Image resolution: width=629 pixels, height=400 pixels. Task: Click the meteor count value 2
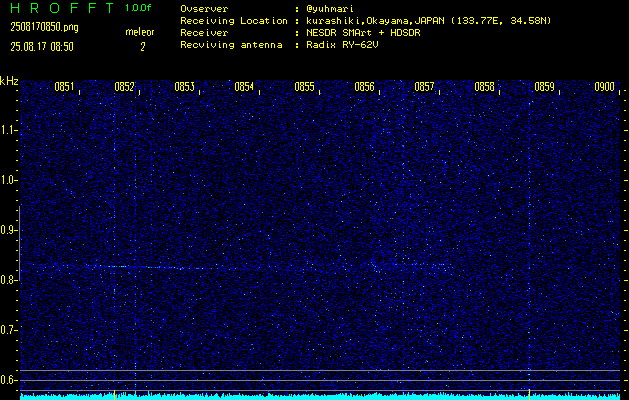tap(142, 47)
